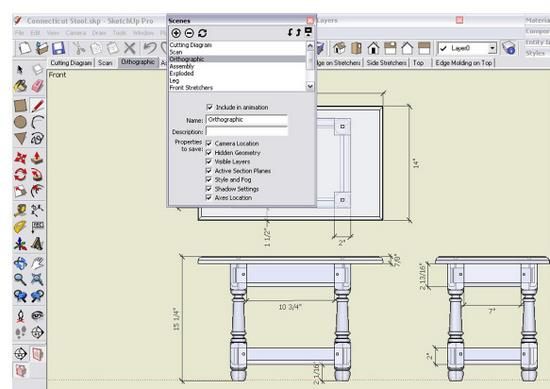Select the Zoom magnifier tool

(20, 280)
